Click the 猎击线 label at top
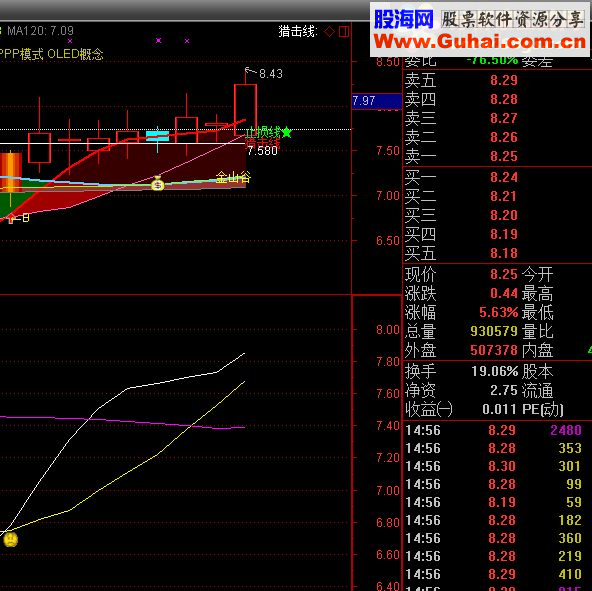The width and height of the screenshot is (592, 591). point(298,31)
